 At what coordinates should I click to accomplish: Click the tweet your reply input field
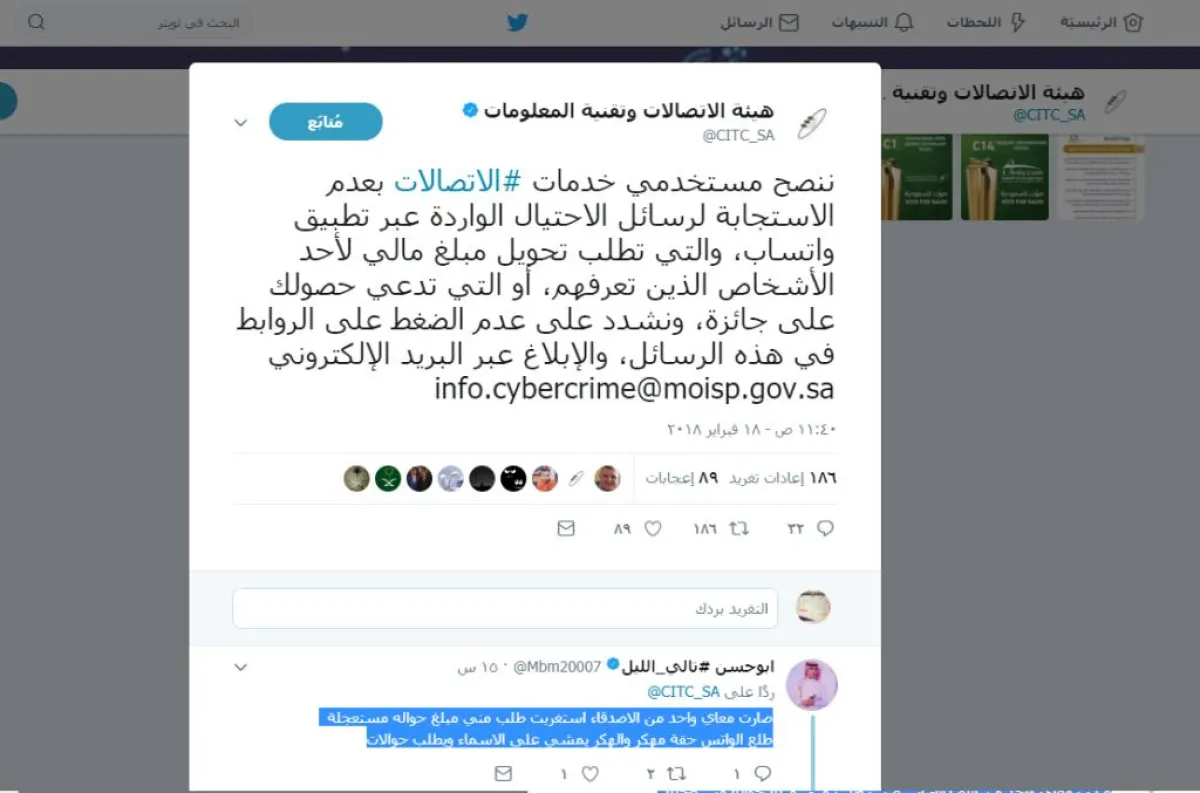tap(505, 608)
